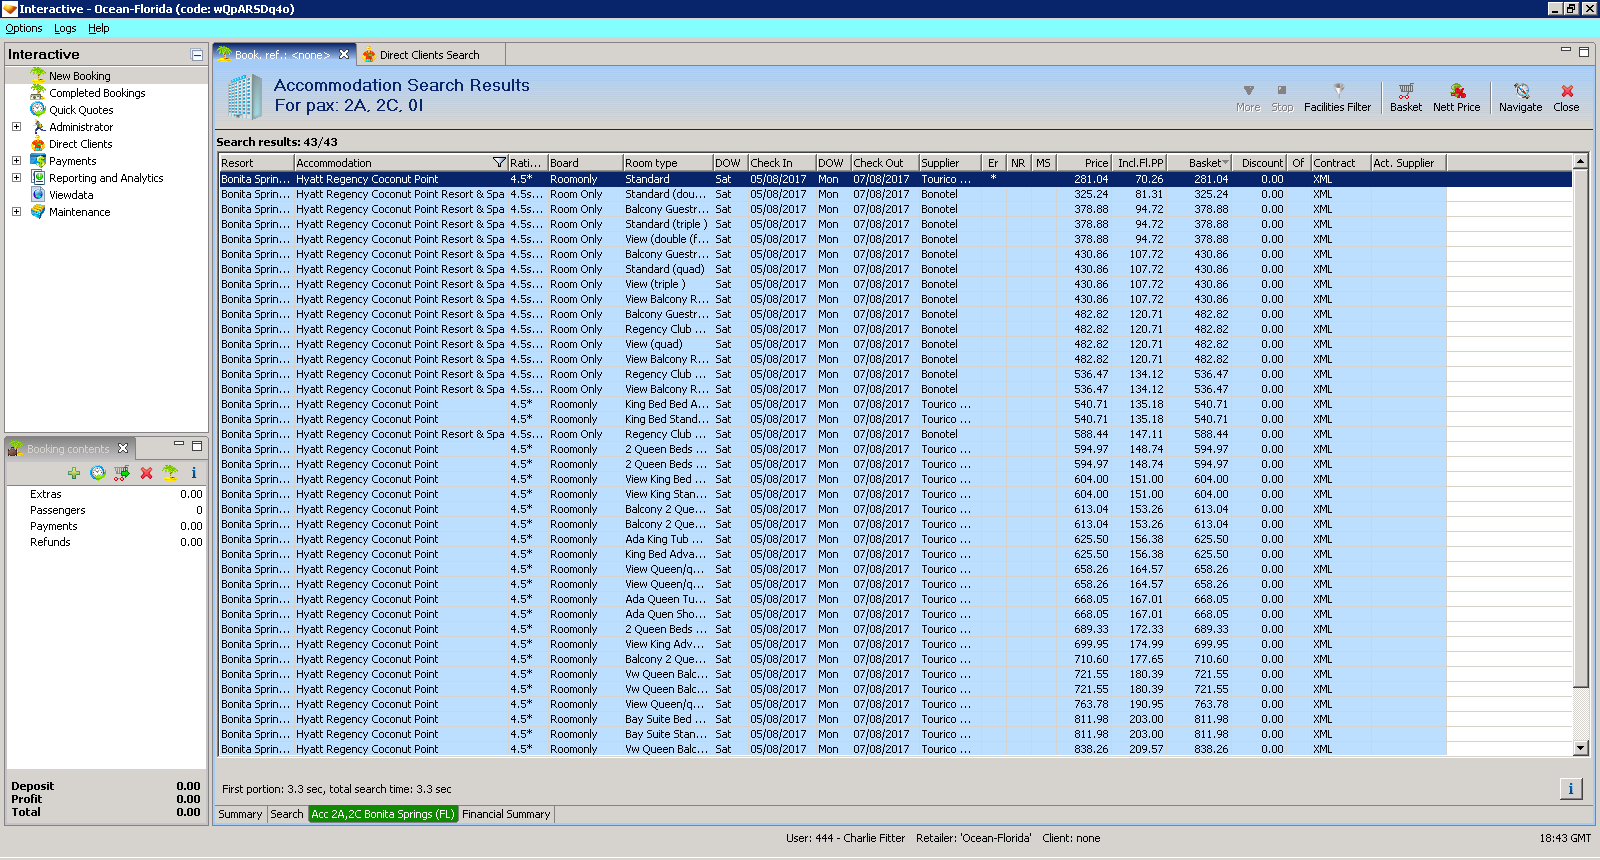
Task: Click the Basket column sort arrow
Action: (x=1225, y=163)
